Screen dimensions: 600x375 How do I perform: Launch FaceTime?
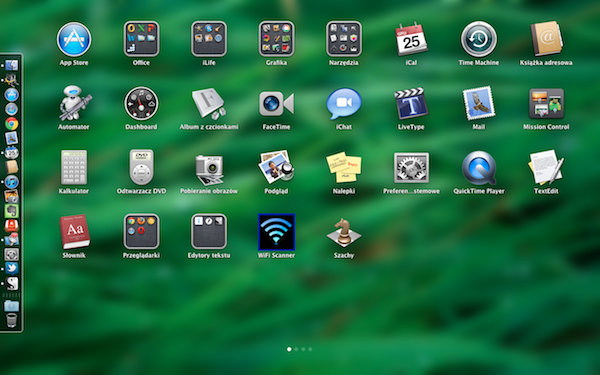click(x=276, y=103)
